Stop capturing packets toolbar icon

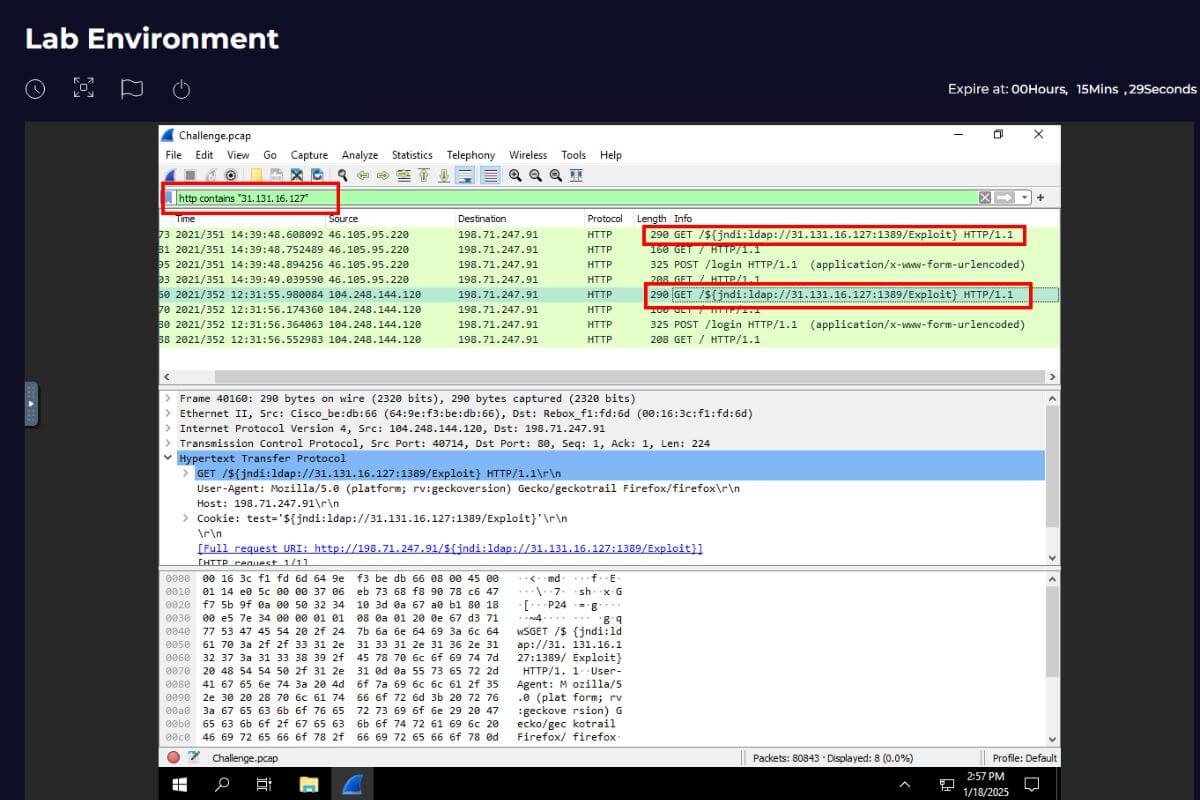click(x=190, y=175)
